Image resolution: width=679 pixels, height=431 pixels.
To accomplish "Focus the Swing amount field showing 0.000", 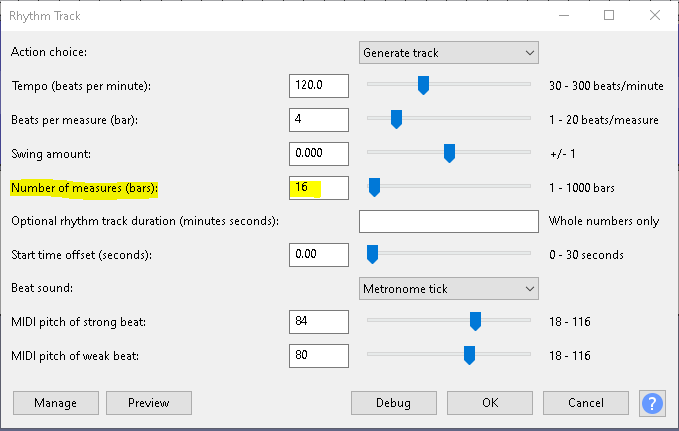I will [x=319, y=154].
